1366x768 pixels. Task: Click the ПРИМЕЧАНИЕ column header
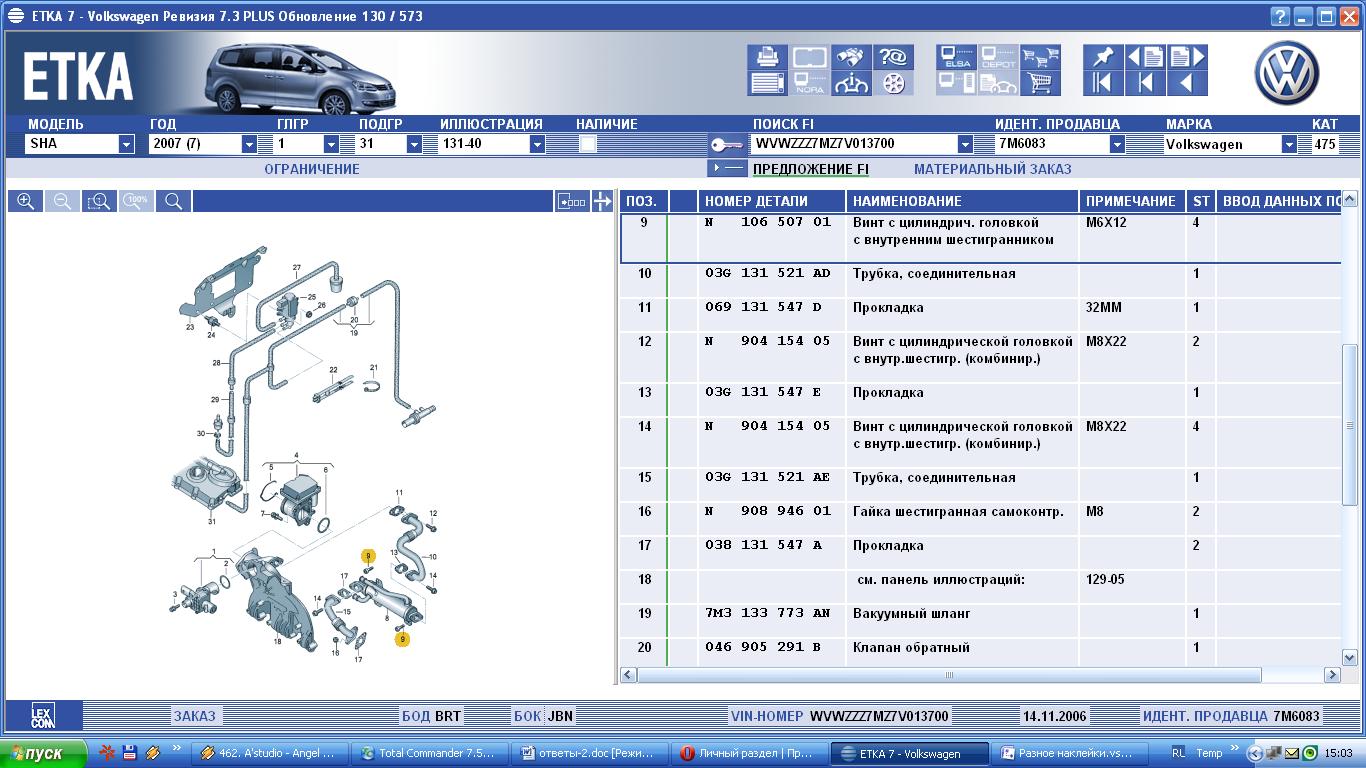pos(1132,201)
